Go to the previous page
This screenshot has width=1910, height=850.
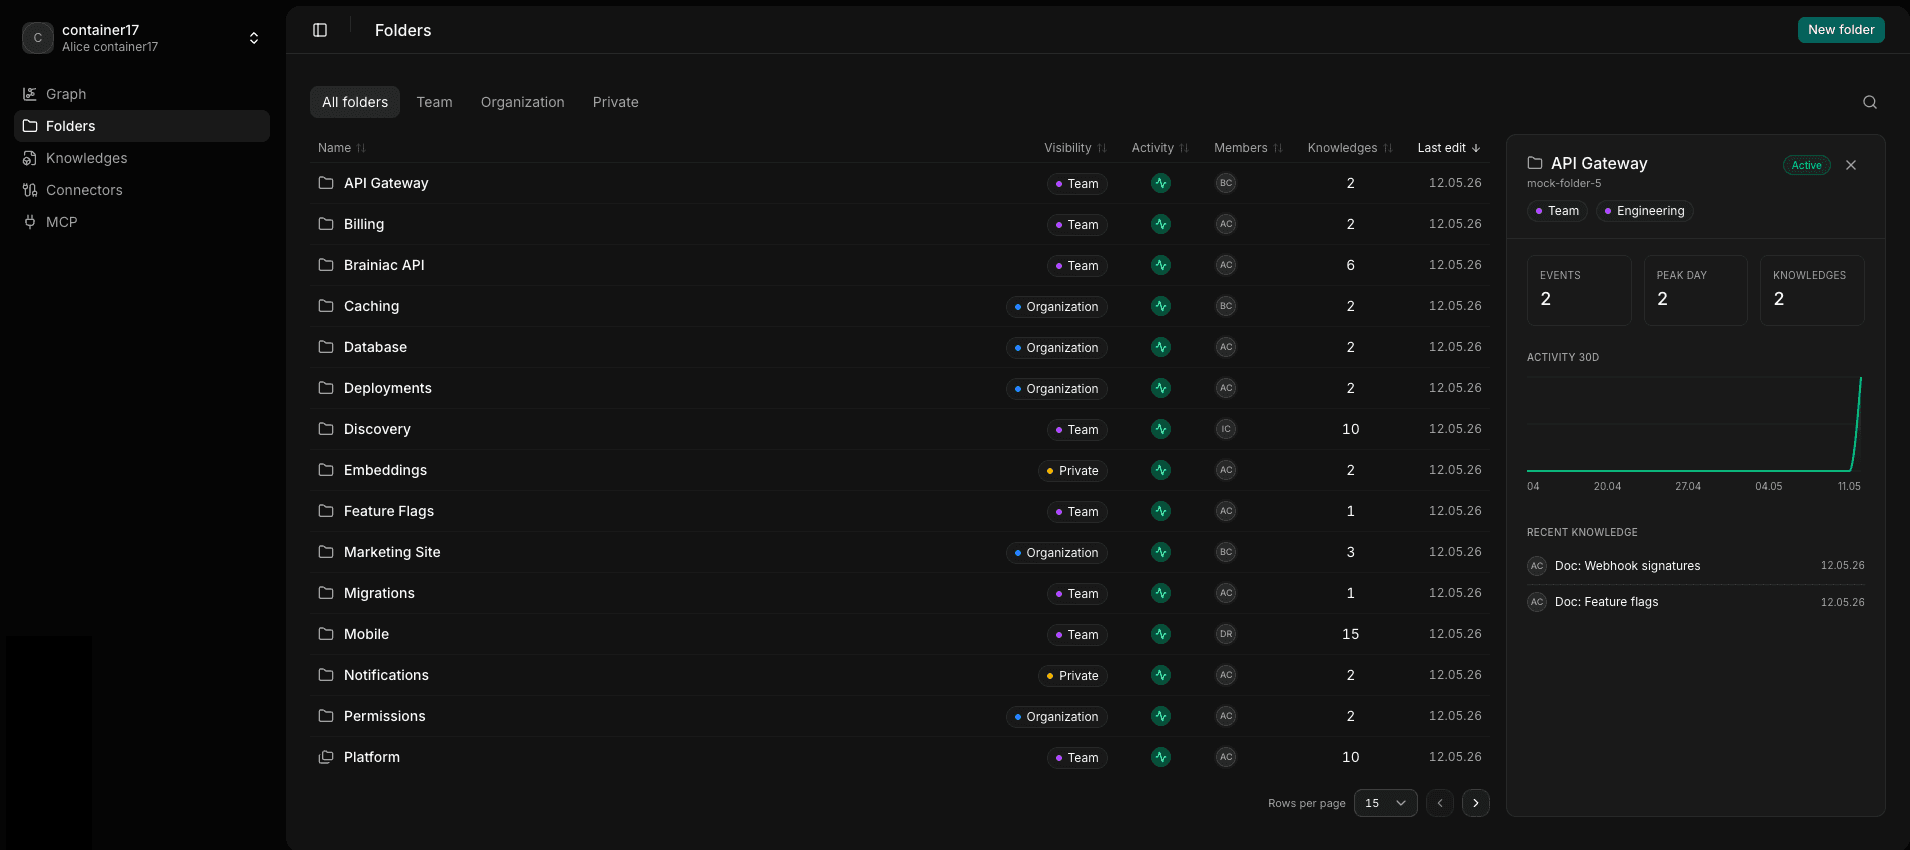click(x=1440, y=803)
